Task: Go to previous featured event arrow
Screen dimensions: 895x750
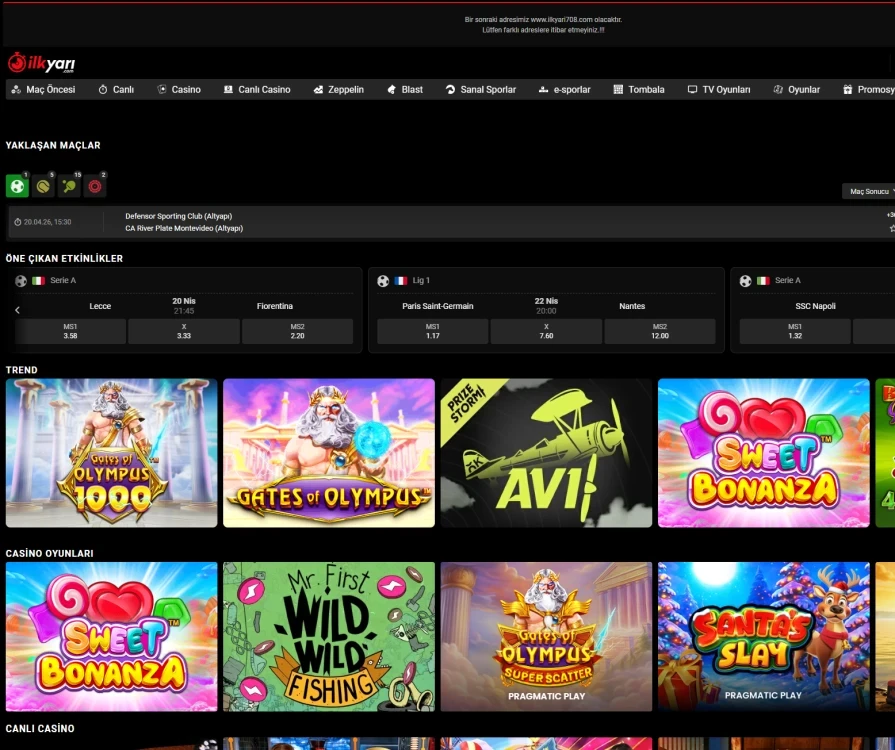Action: (17, 310)
